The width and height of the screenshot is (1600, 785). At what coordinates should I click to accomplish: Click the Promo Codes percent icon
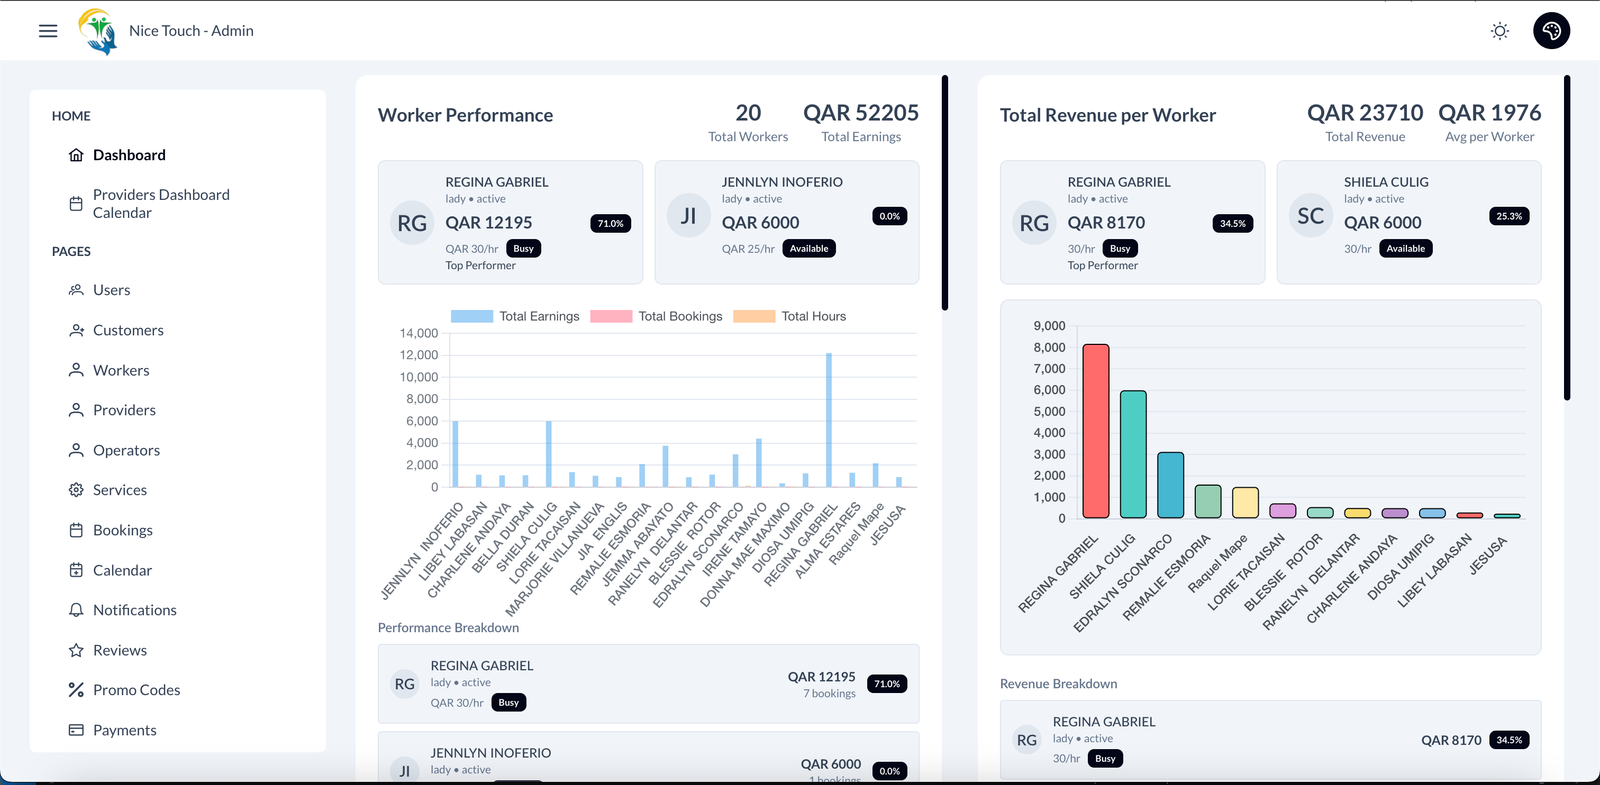76,690
